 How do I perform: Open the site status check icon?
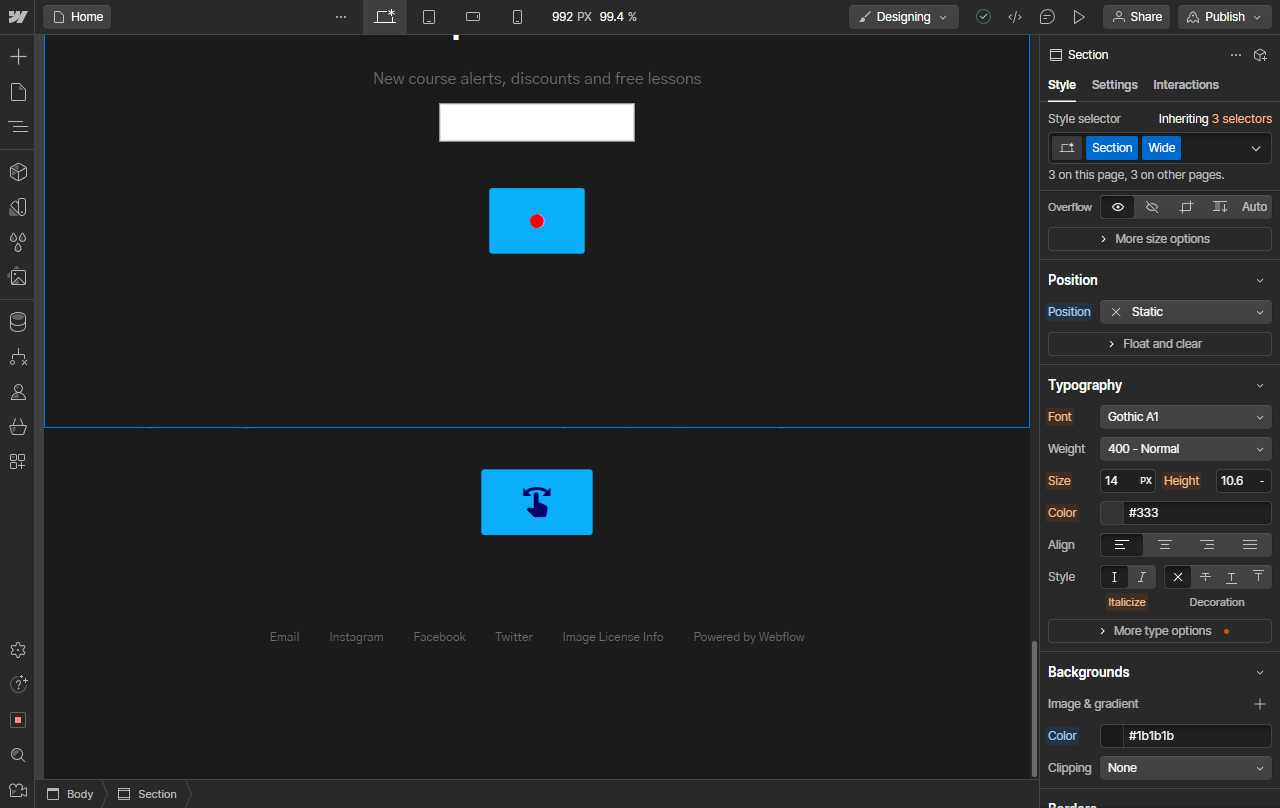click(983, 17)
